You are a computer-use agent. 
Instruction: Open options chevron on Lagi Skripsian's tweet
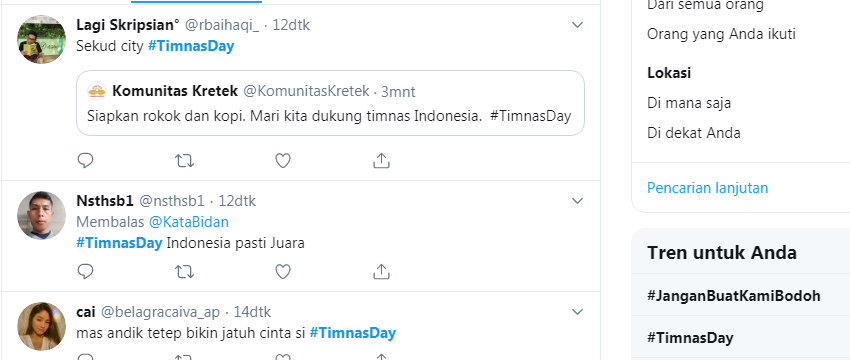[577, 25]
